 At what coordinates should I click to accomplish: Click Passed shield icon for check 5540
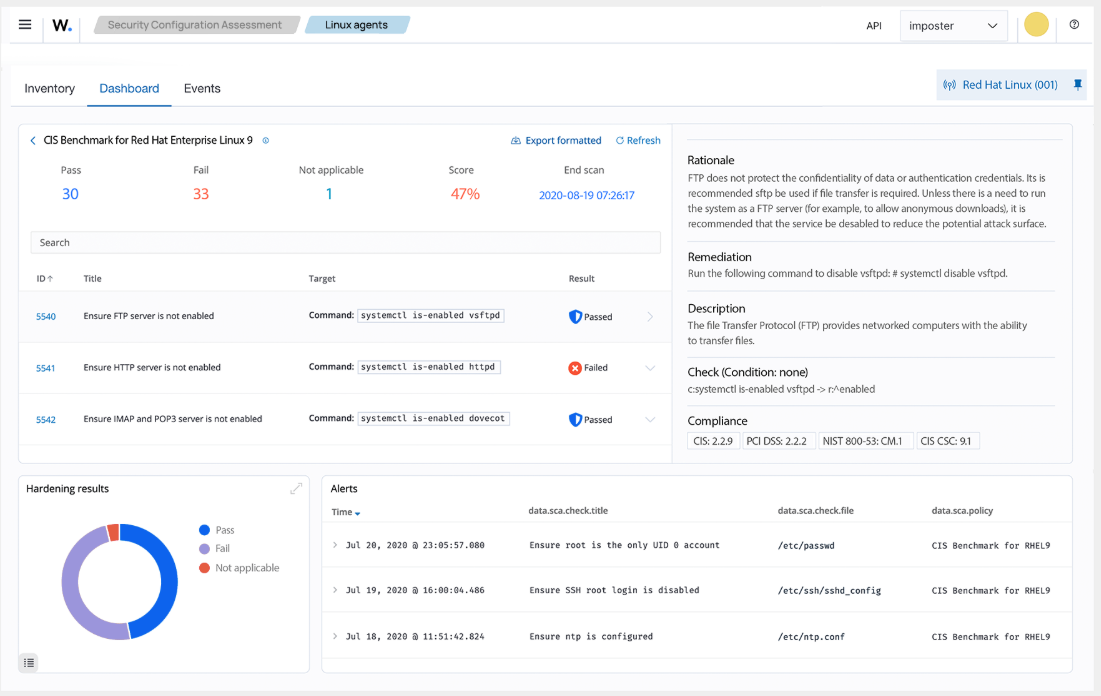click(575, 317)
